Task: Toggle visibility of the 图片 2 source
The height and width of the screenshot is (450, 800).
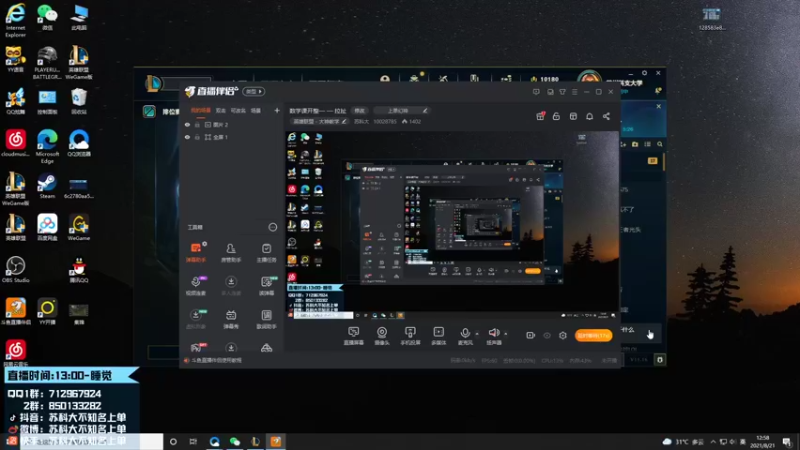Action: tap(187, 124)
